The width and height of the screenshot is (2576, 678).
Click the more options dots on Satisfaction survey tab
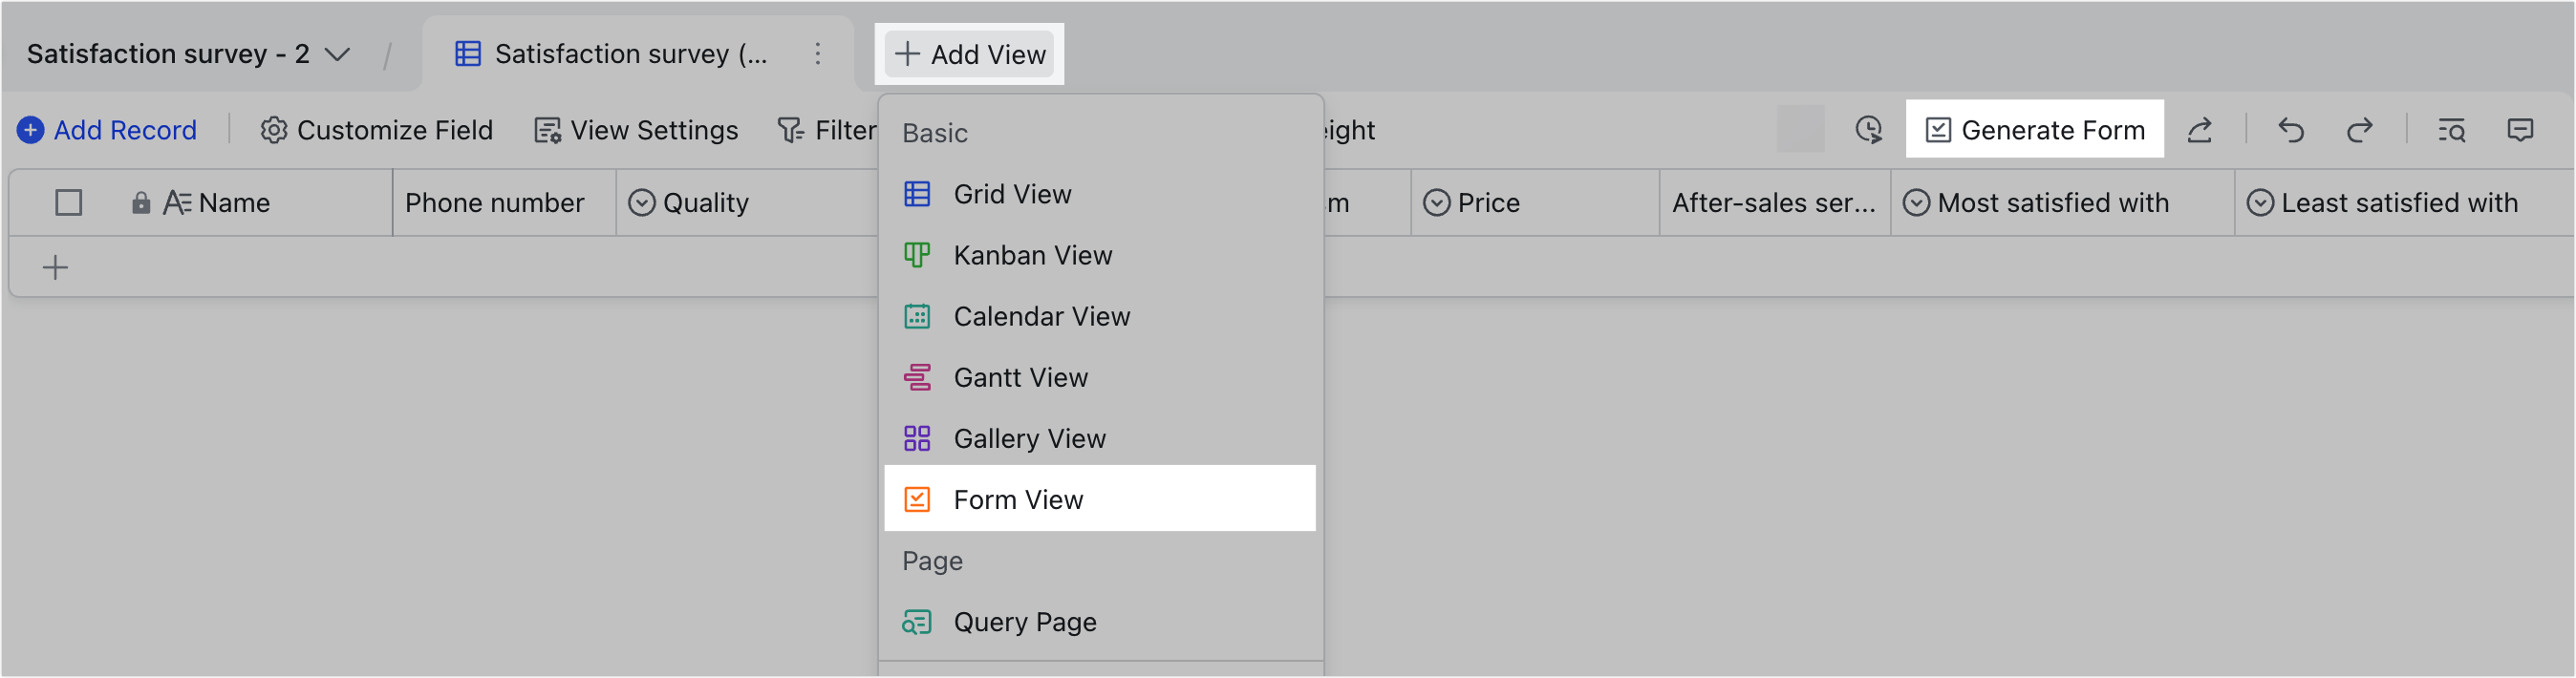coord(818,54)
